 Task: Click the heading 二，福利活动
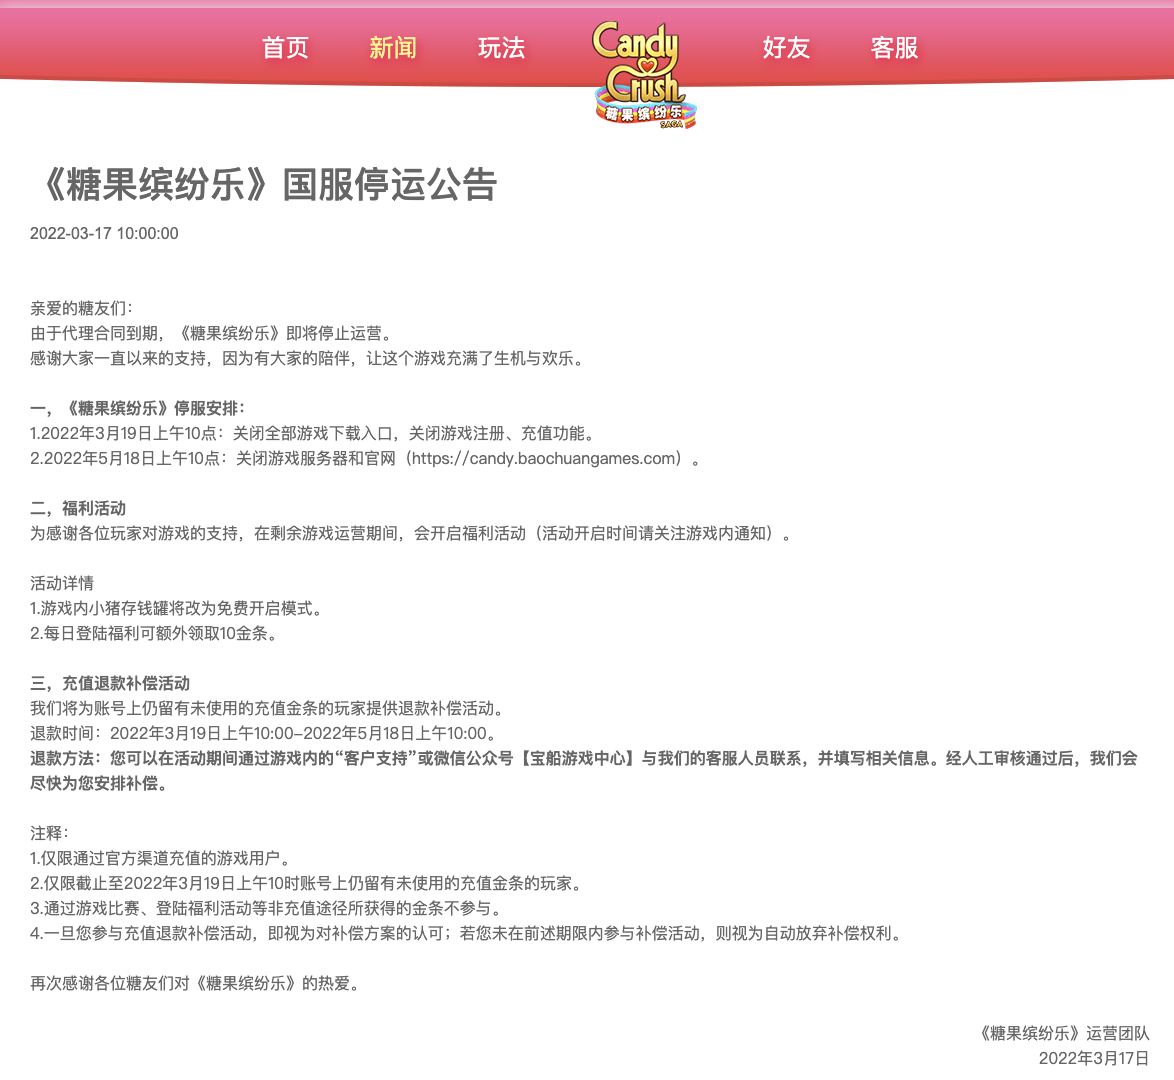pos(78,509)
